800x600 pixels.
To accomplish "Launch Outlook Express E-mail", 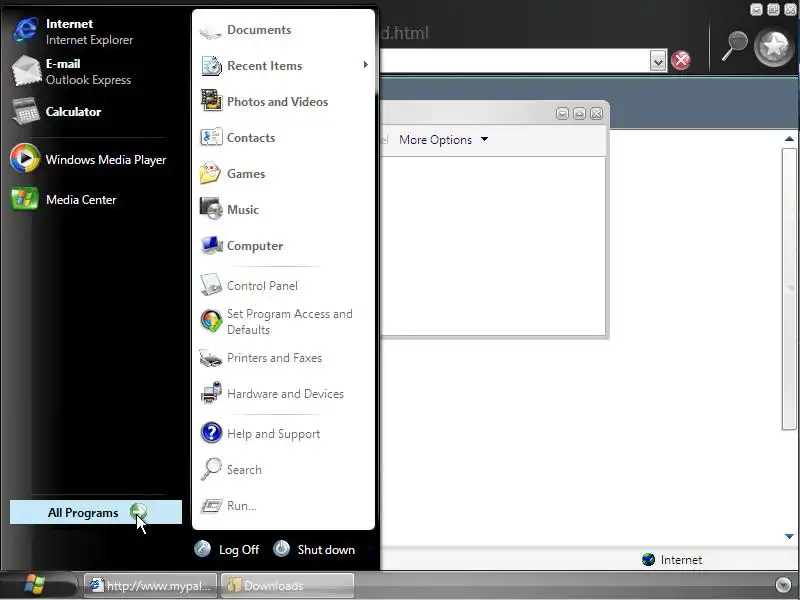I will (71, 71).
